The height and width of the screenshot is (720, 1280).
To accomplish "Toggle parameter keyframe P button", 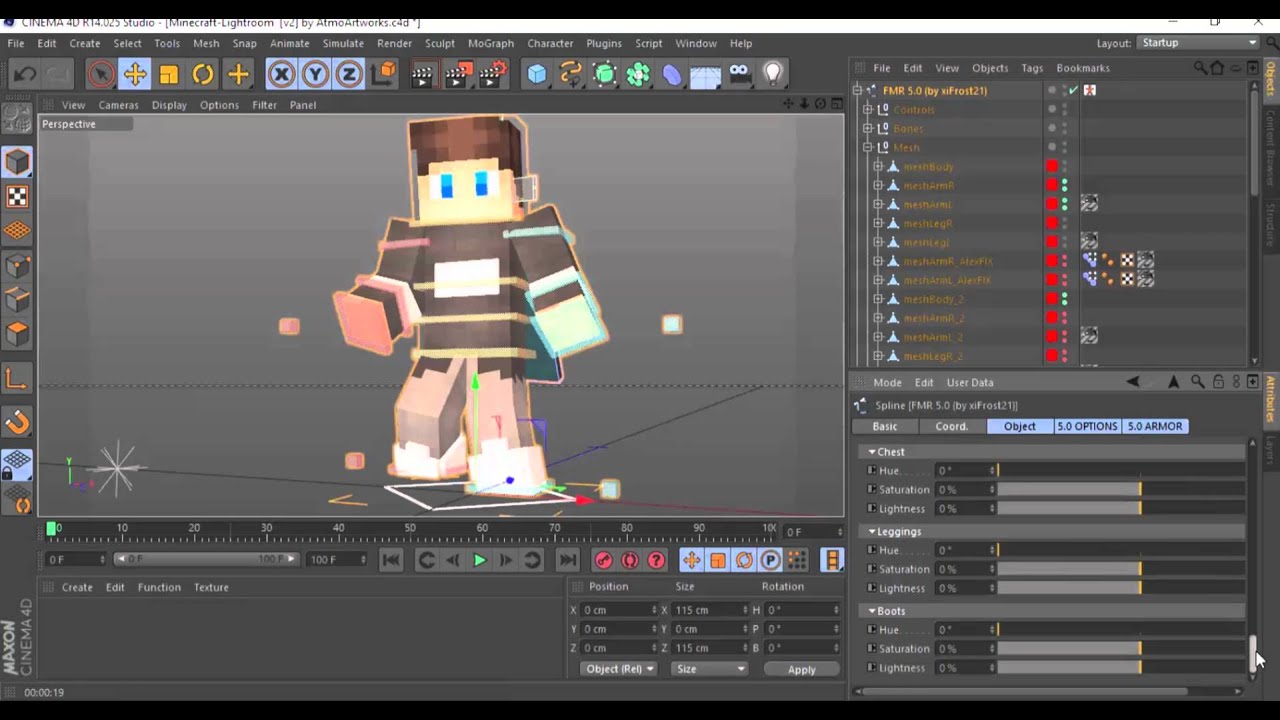I will click(770, 560).
